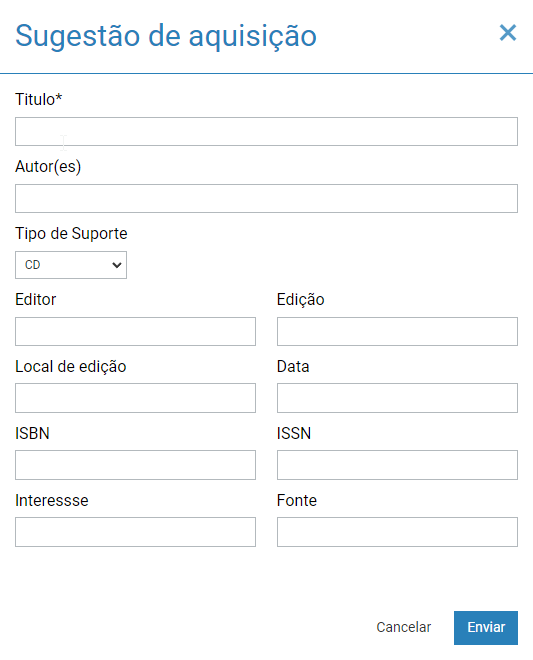Click the Edição text box
The height and width of the screenshot is (660, 533).
click(x=397, y=332)
